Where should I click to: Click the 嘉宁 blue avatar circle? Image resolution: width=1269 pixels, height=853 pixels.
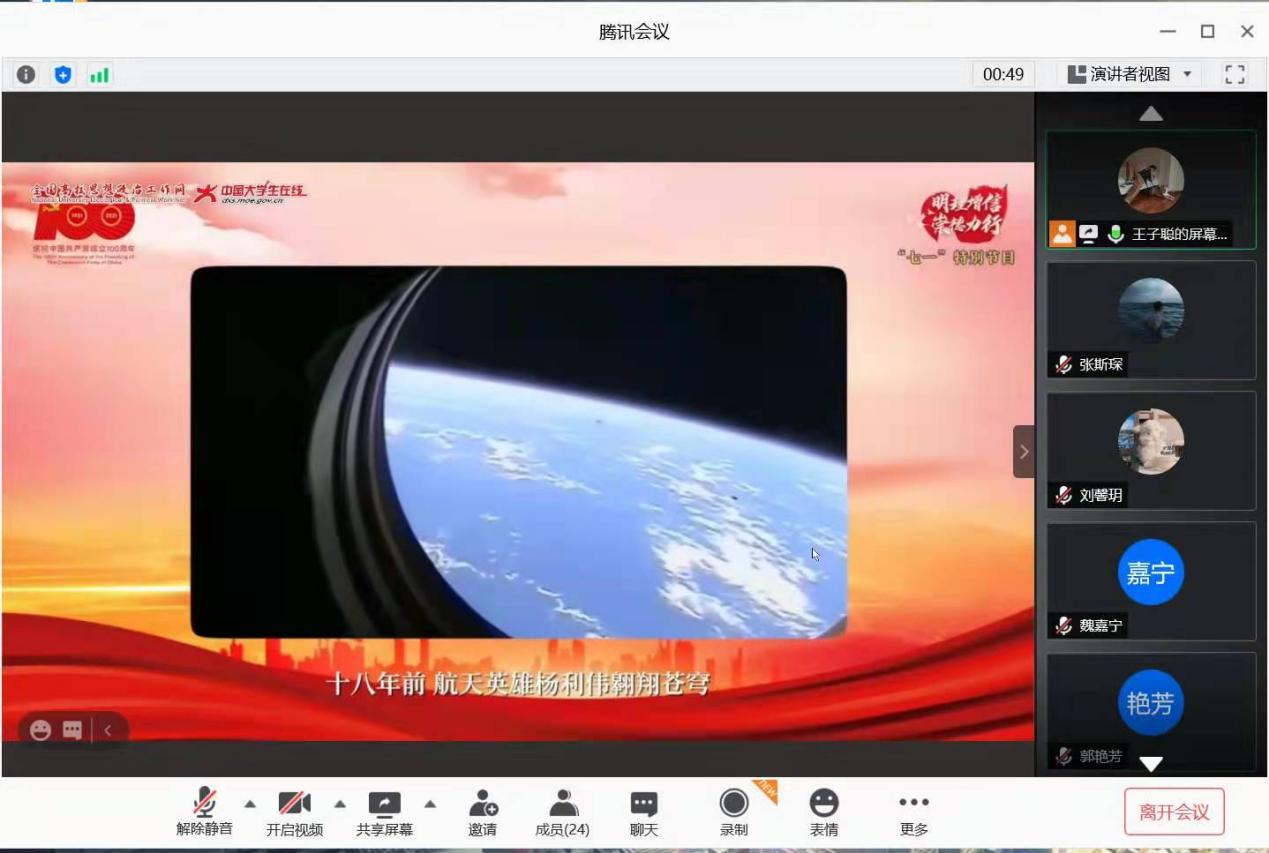[x=1151, y=572]
